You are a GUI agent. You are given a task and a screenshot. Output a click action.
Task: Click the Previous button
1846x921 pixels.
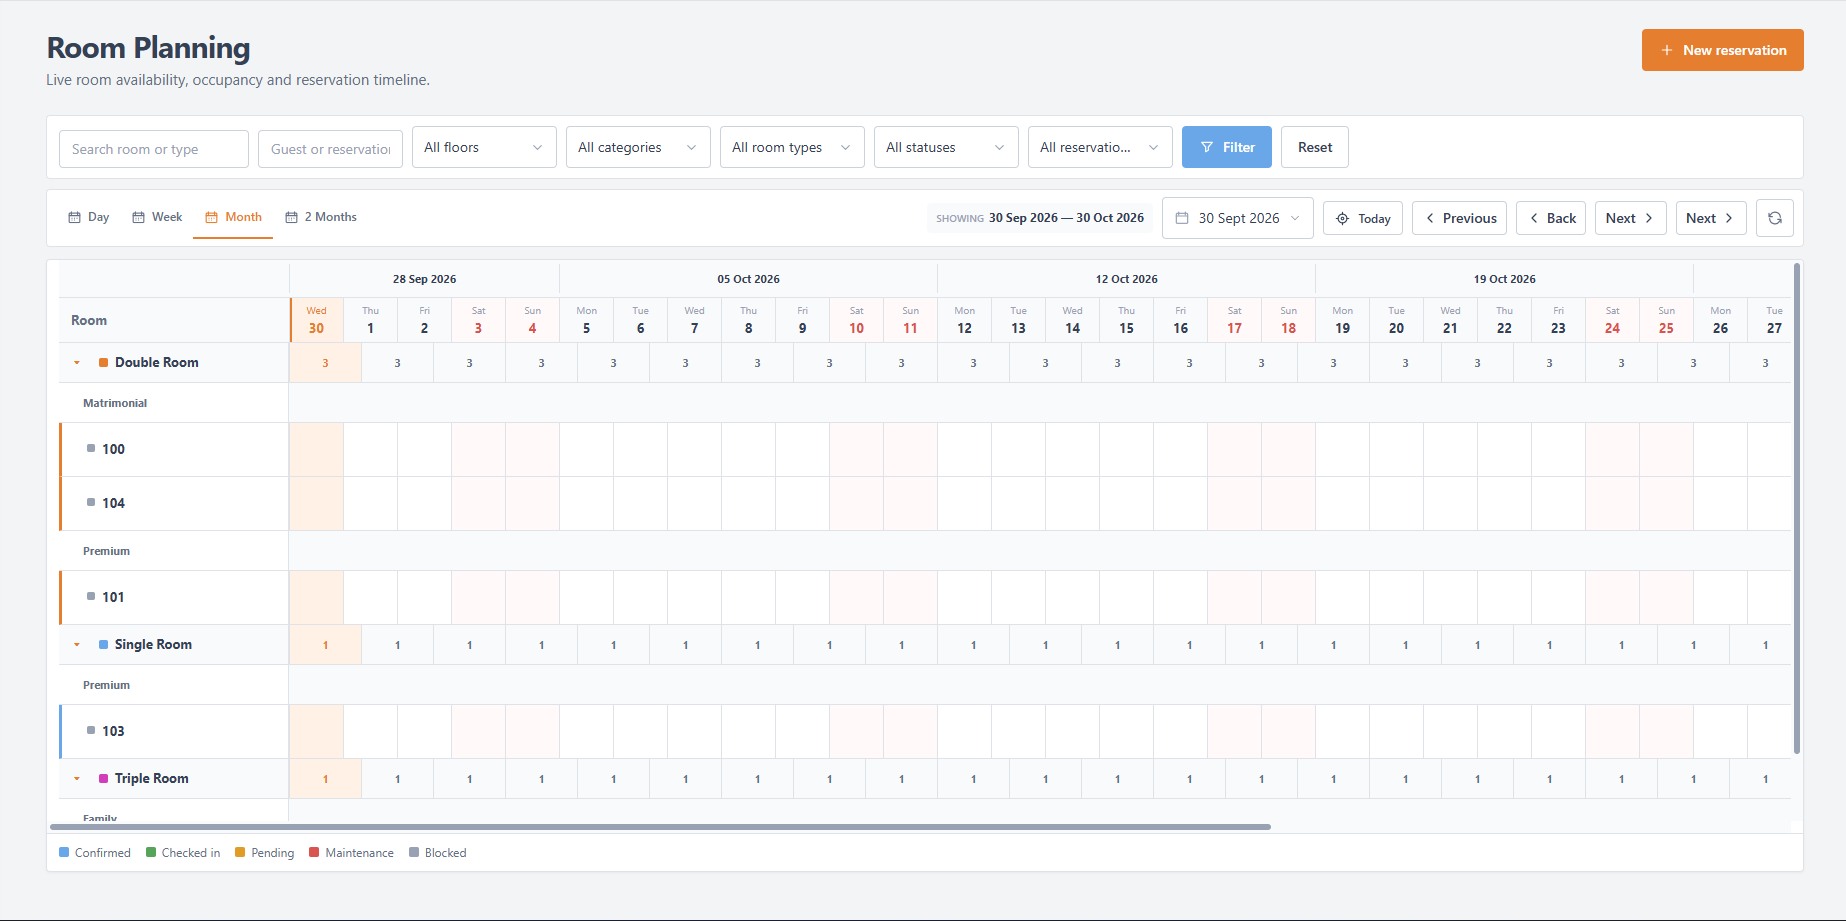[x=1460, y=218]
